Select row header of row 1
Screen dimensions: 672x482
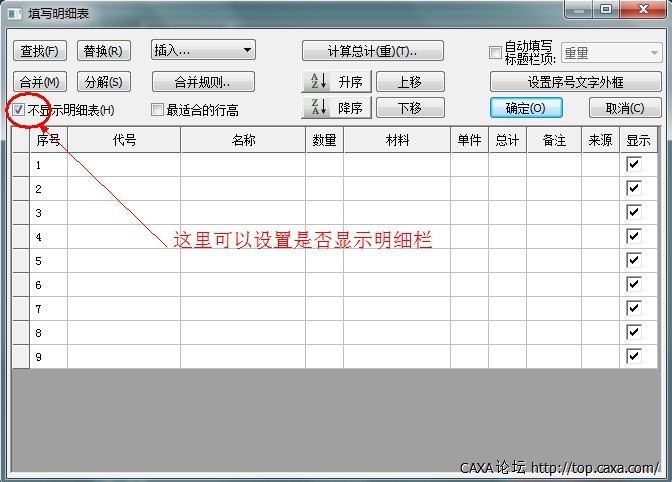coord(21,165)
